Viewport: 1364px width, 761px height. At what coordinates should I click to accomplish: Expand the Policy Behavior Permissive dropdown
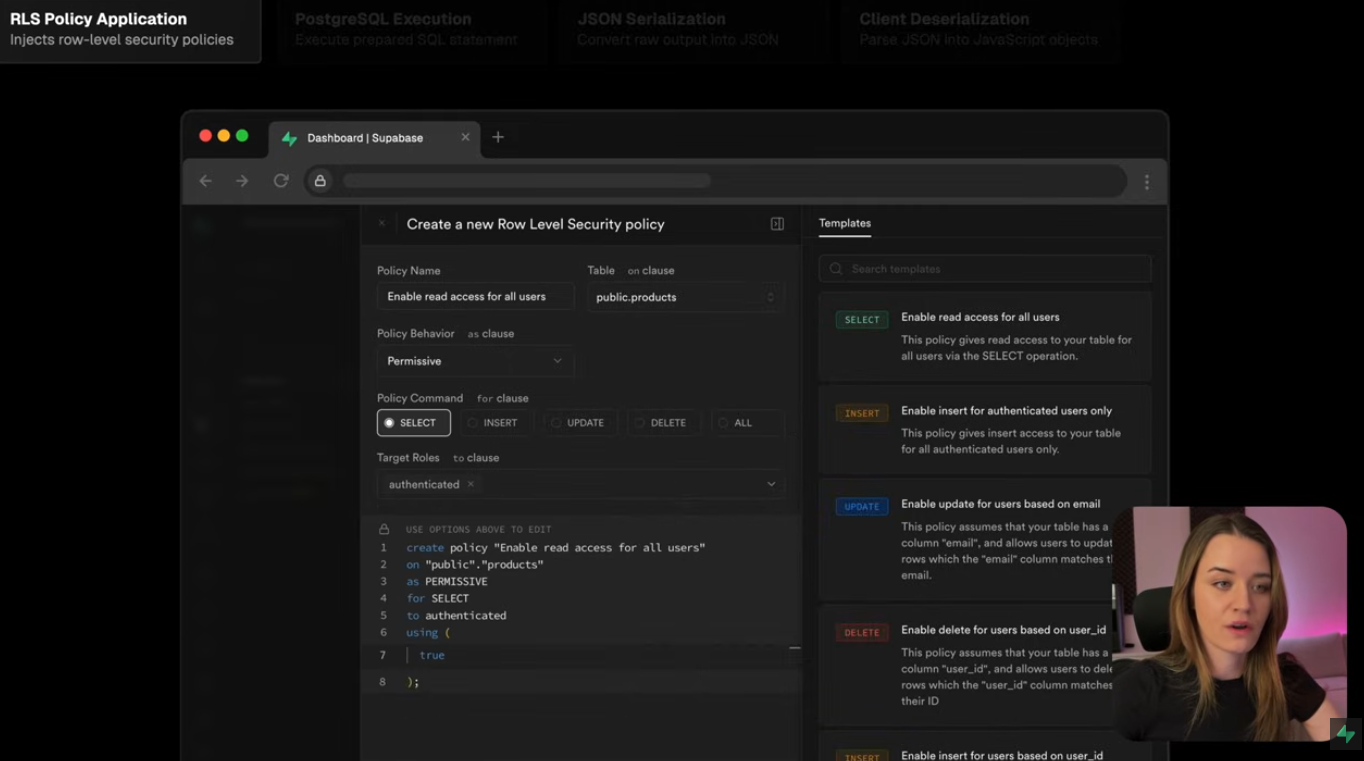point(476,361)
